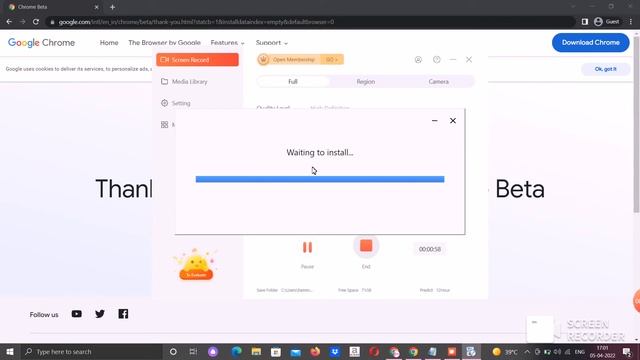Open Amazon app from taskbar
640x360 pixels.
click(355, 351)
